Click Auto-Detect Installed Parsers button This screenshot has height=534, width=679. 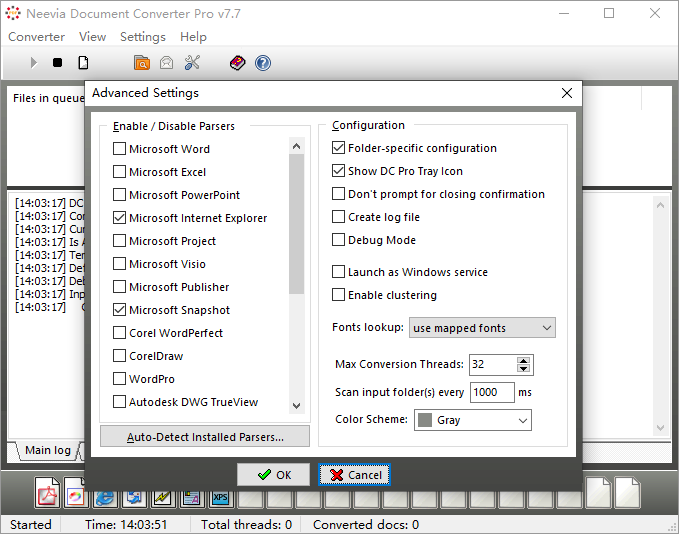tap(205, 437)
